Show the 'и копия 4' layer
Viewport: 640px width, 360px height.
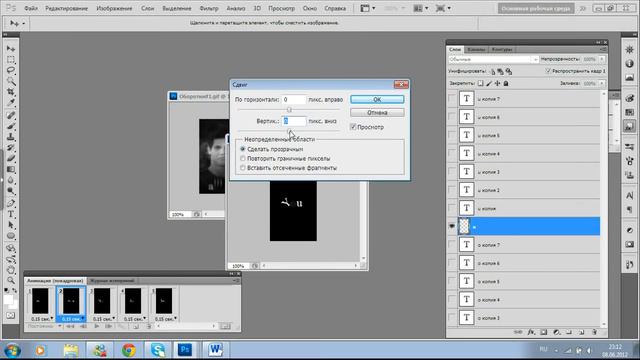point(452,153)
